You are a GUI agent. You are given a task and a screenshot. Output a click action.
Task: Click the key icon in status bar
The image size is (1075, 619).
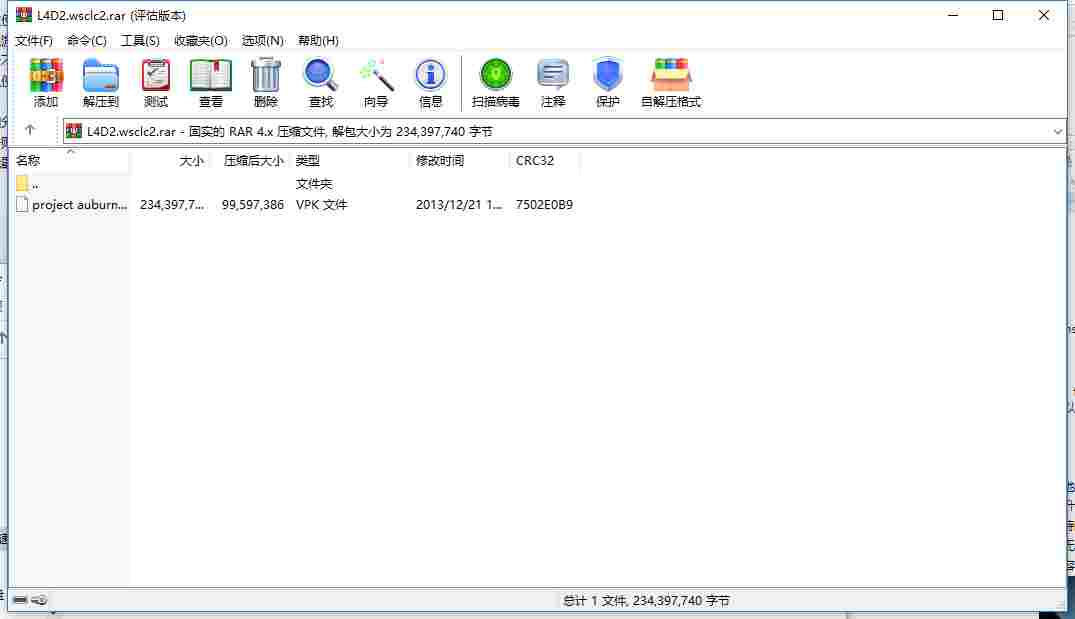[x=39, y=600]
